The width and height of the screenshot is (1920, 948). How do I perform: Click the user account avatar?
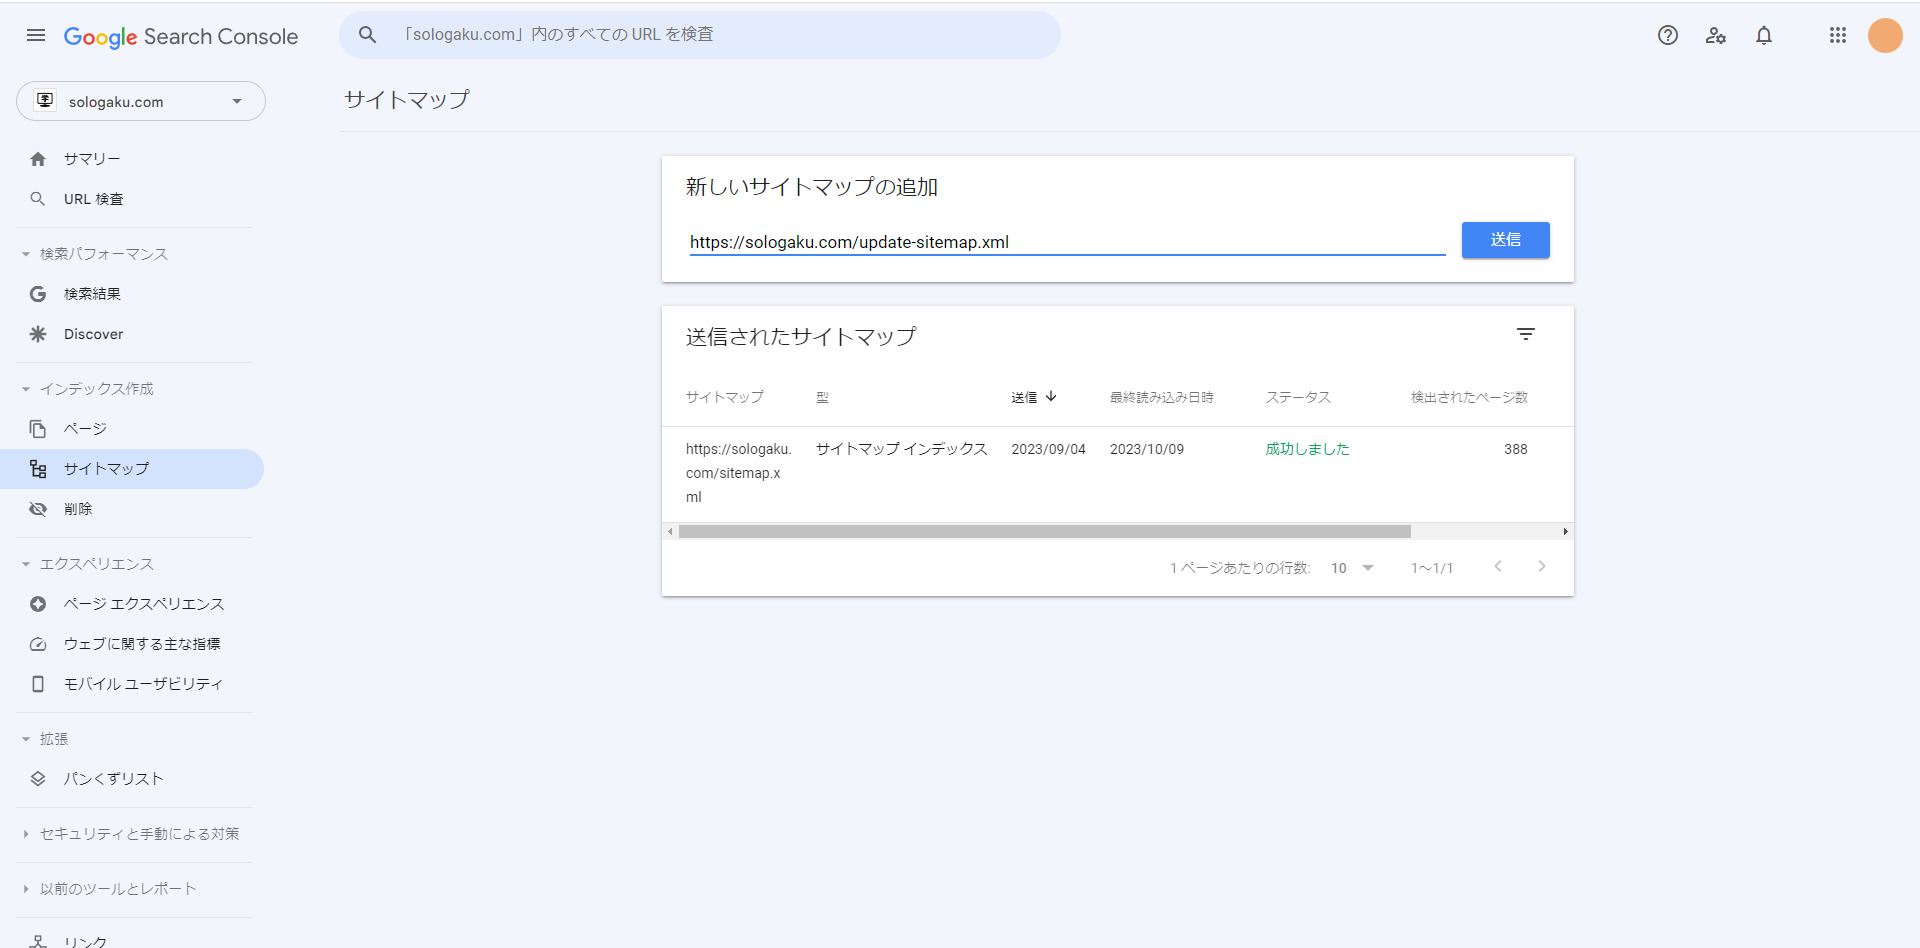coord(1885,36)
